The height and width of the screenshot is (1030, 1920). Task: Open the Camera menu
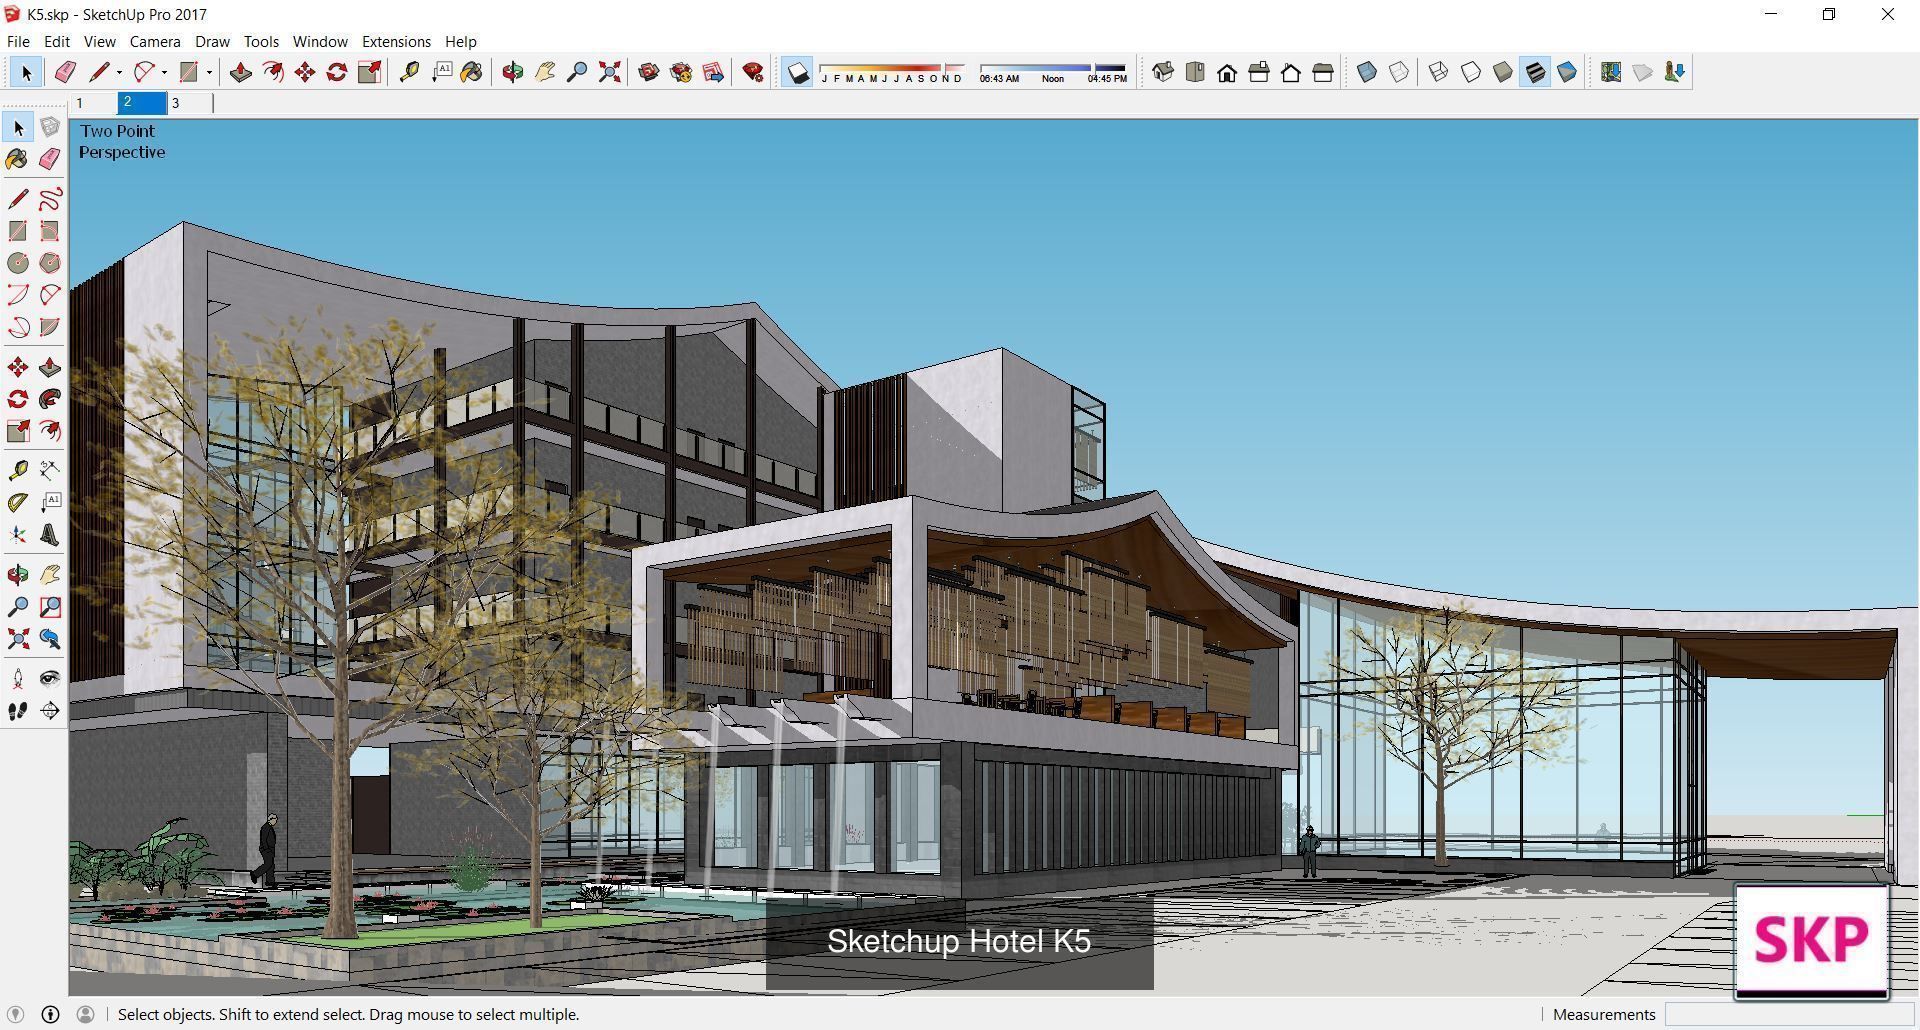point(154,41)
